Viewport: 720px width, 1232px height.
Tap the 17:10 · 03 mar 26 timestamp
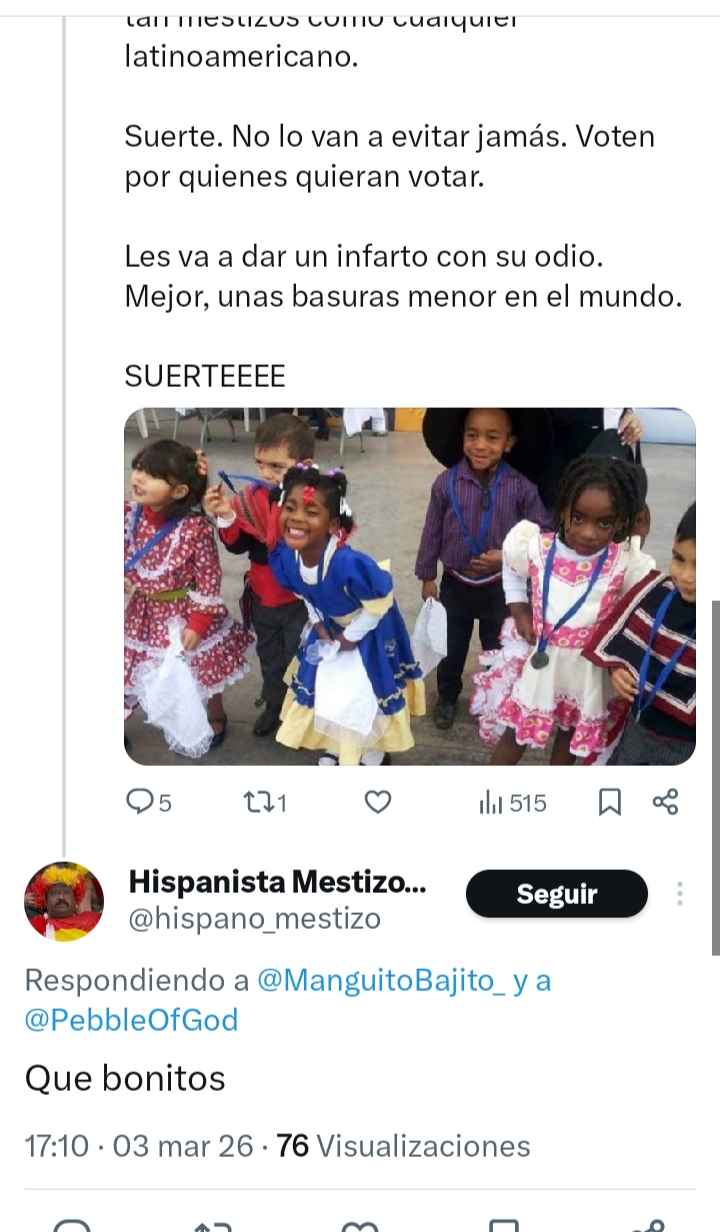pyautogui.click(x=138, y=1145)
